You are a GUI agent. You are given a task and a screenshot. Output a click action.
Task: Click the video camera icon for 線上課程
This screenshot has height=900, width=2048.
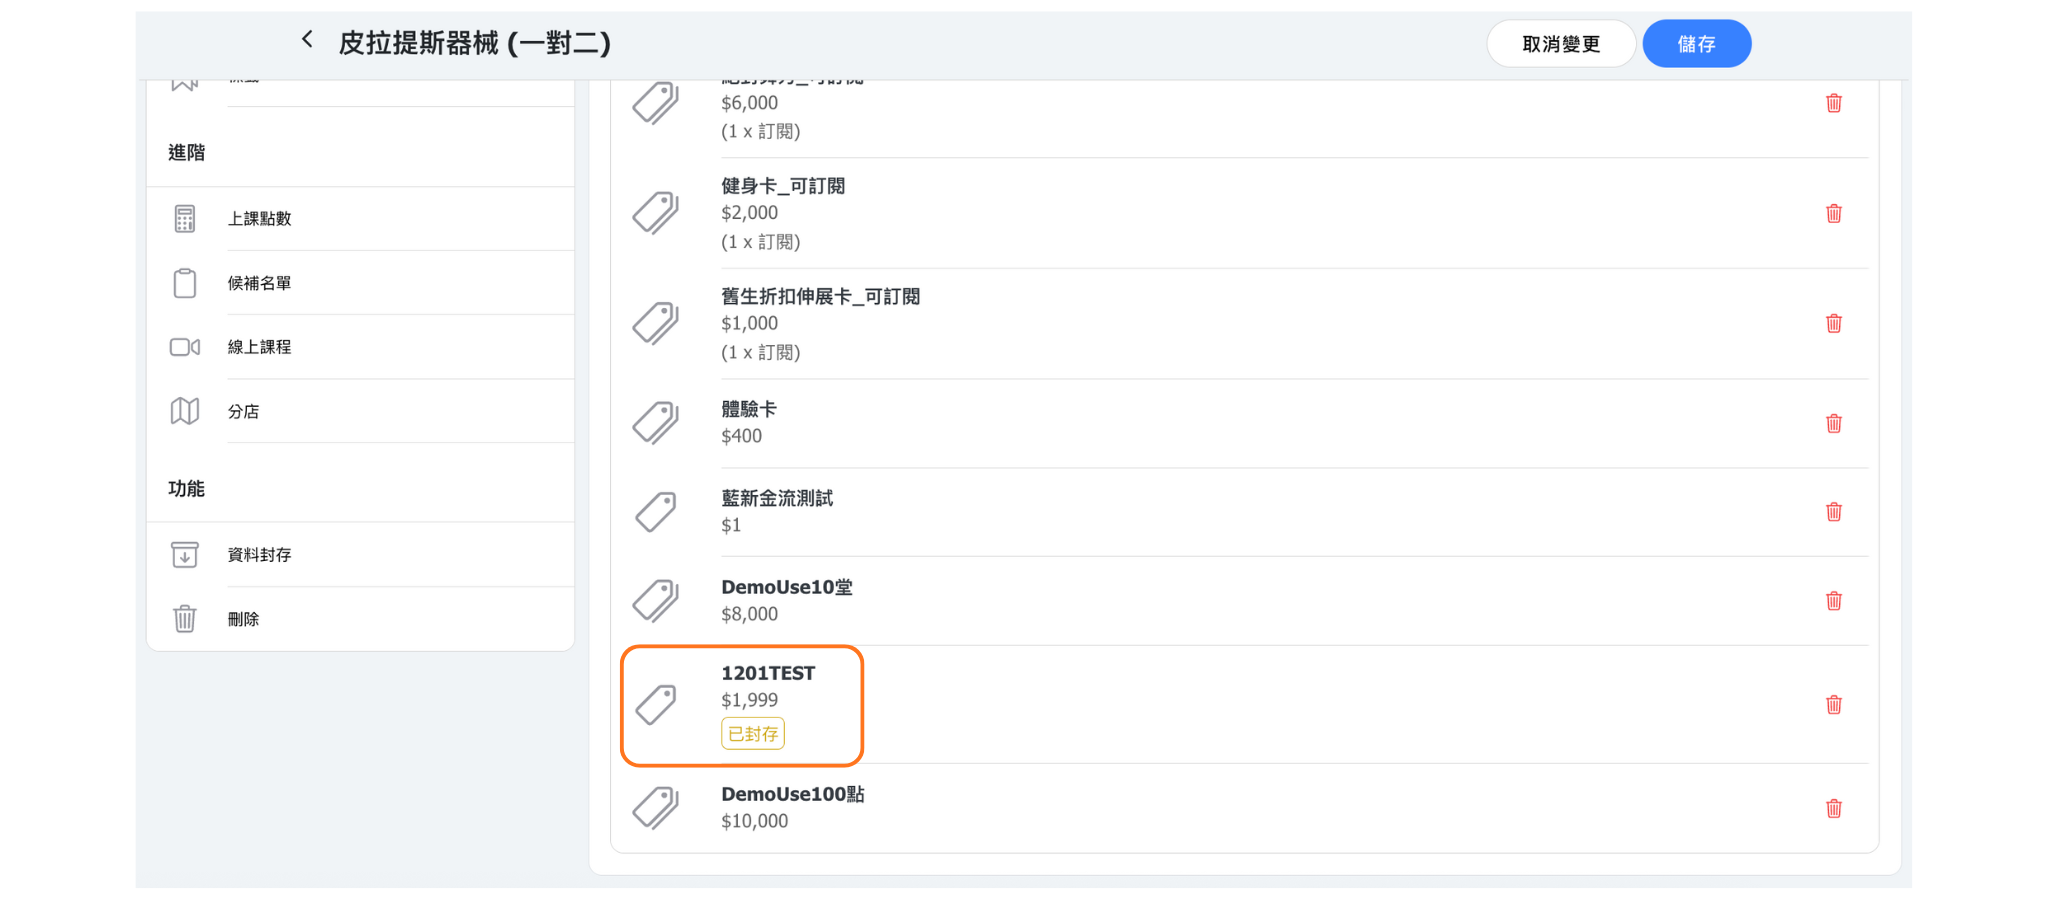(x=185, y=347)
